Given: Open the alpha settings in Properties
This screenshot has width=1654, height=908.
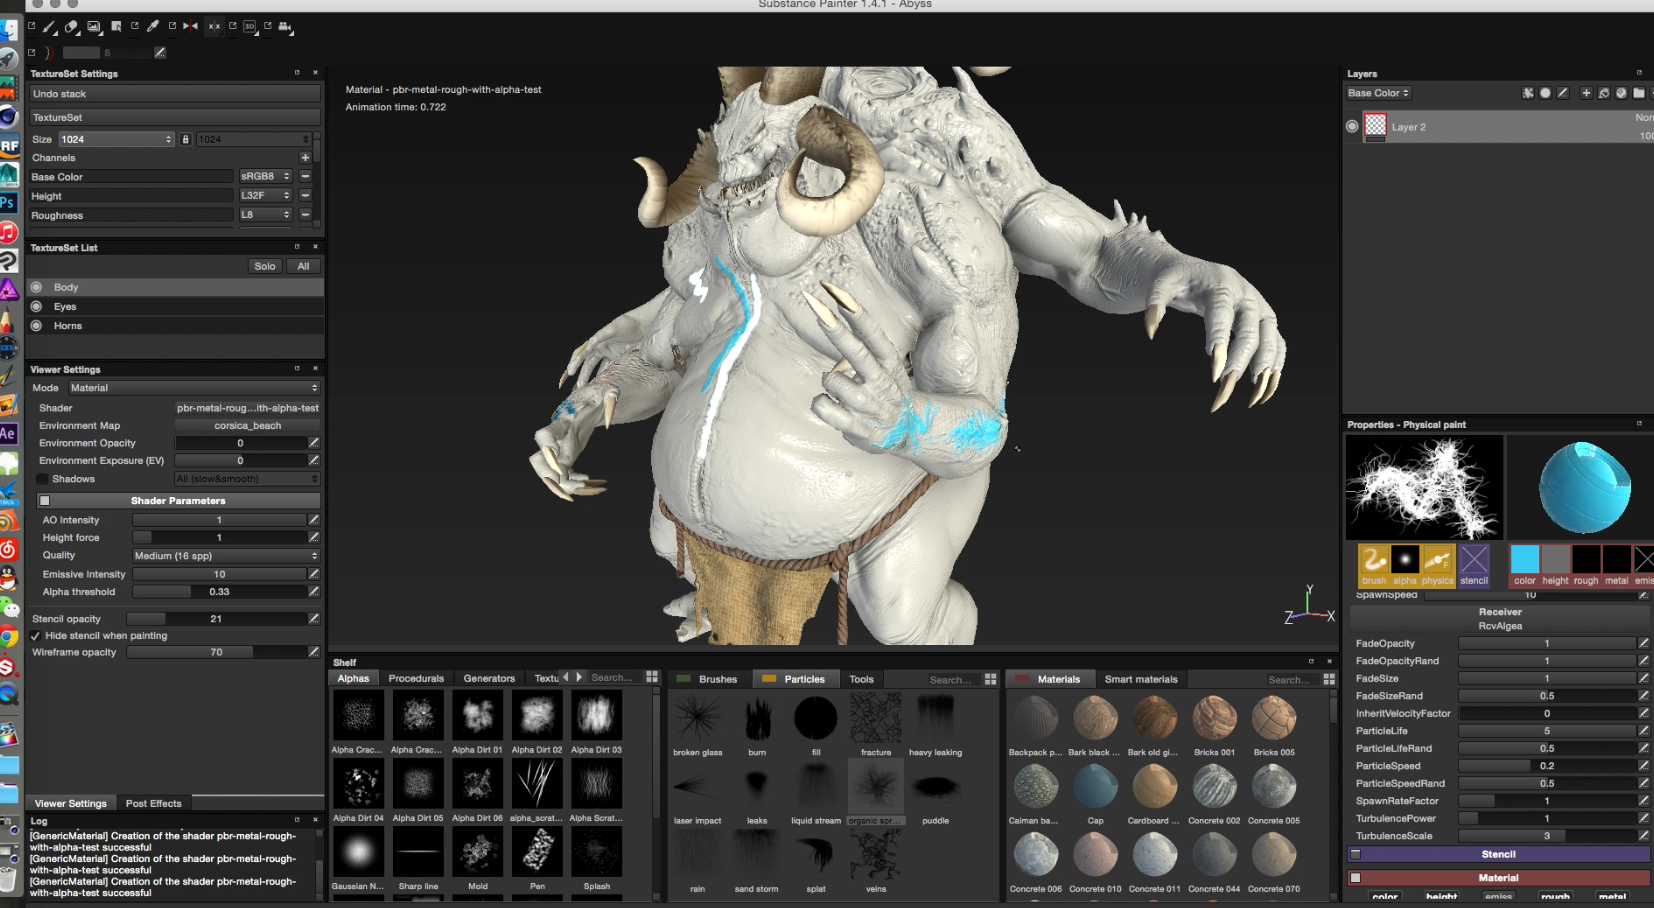Looking at the screenshot, I should [x=1405, y=565].
